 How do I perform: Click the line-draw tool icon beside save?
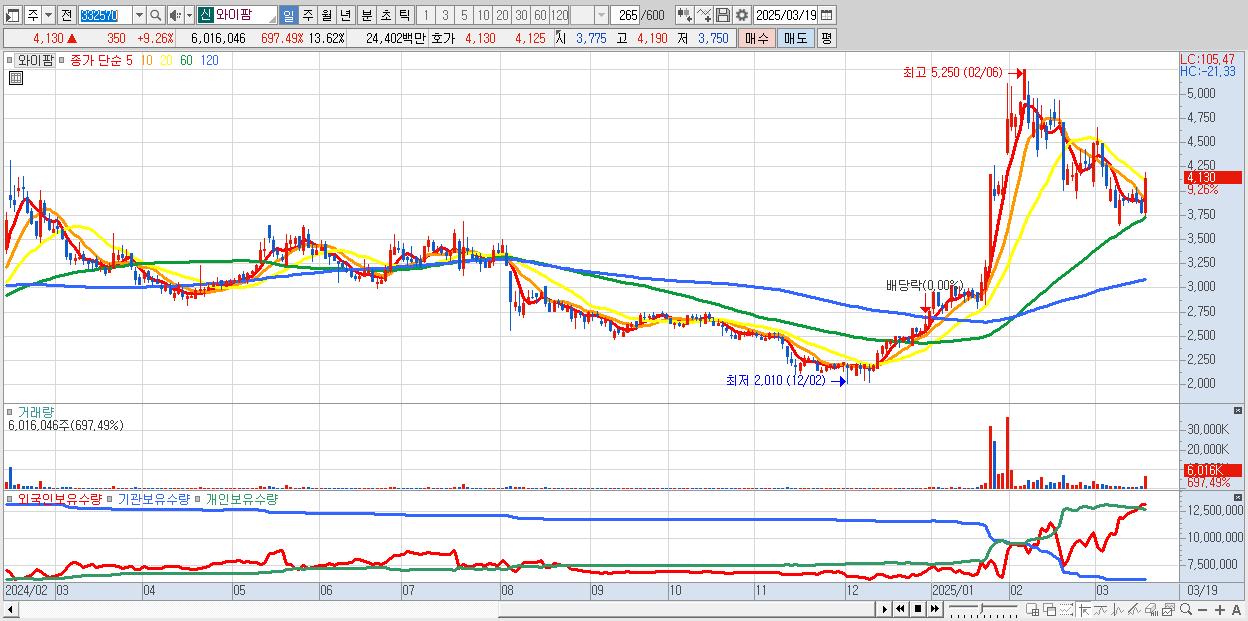tap(704, 15)
